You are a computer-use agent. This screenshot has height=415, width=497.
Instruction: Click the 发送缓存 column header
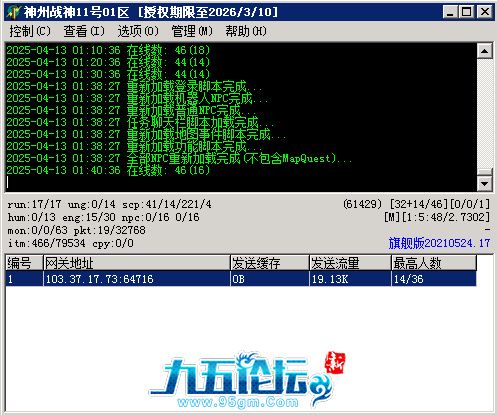pos(270,263)
